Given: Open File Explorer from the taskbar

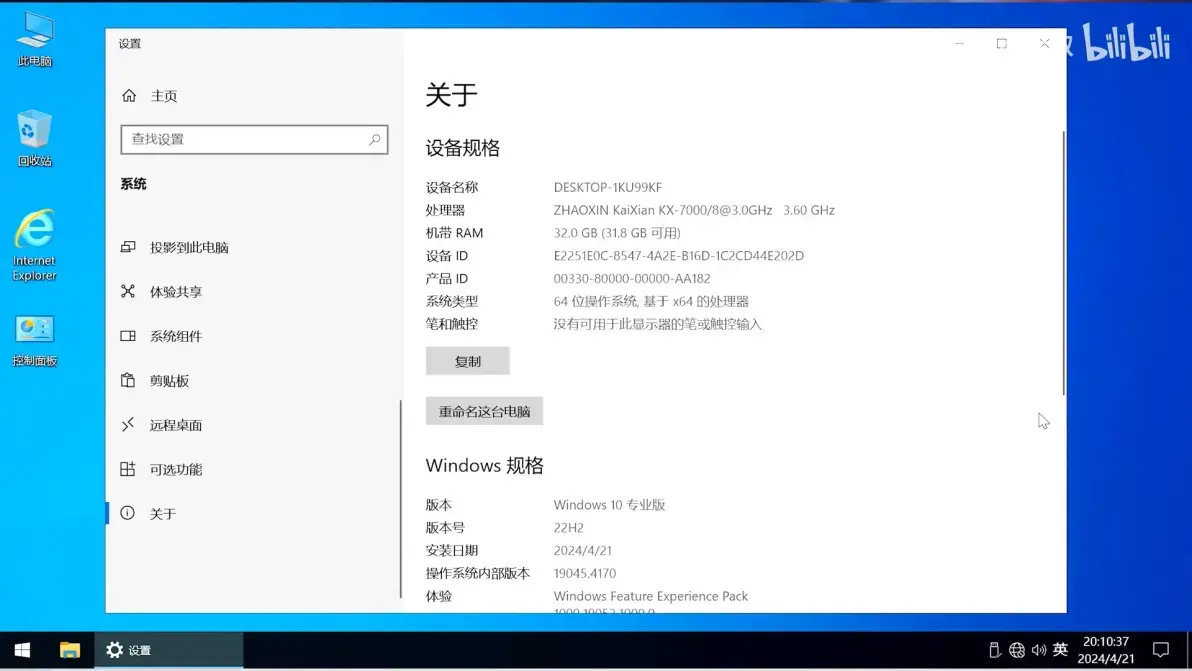Looking at the screenshot, I should (x=70, y=650).
